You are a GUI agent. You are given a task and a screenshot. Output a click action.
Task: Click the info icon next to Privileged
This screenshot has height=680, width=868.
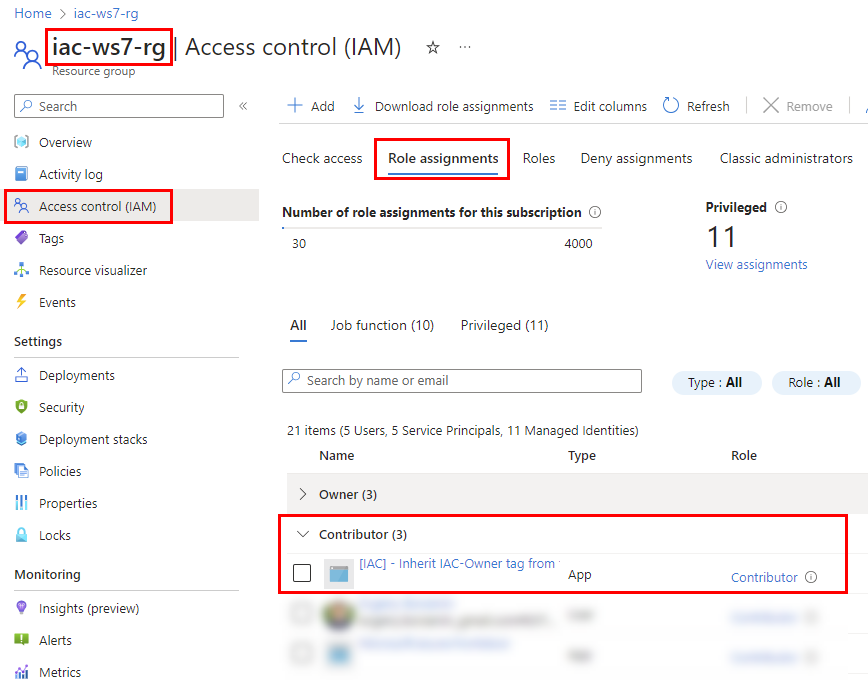(781, 208)
